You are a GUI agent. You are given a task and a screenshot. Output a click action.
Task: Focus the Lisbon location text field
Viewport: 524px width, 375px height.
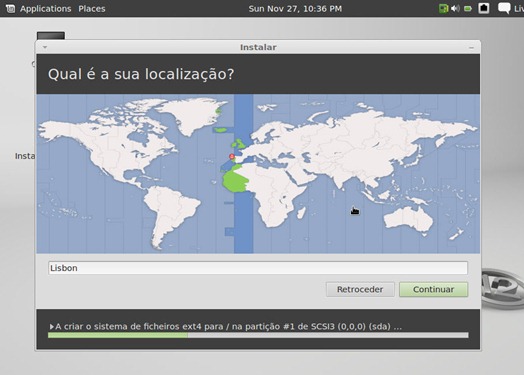coord(258,268)
